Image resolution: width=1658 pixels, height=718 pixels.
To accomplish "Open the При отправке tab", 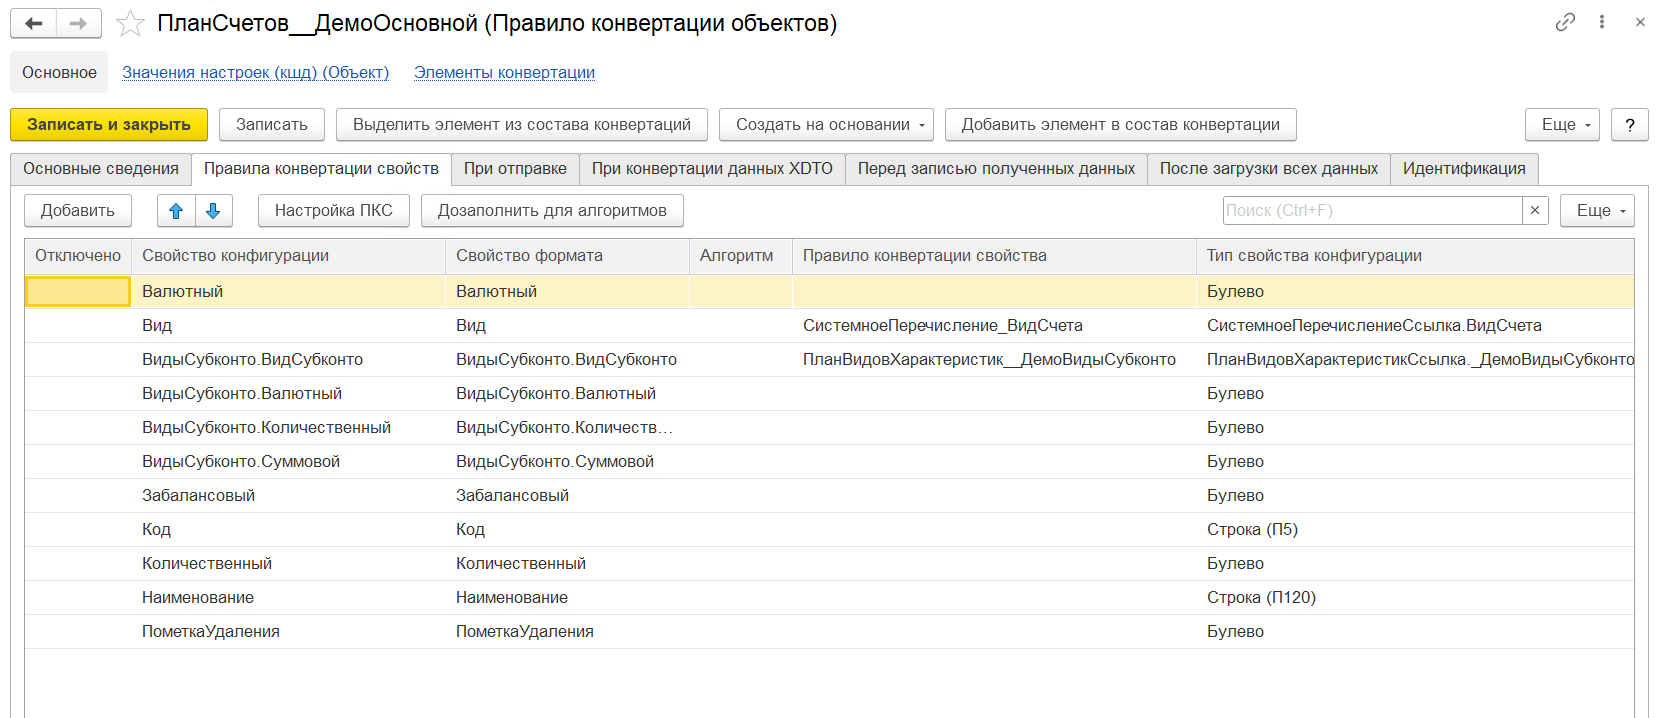I will pos(515,169).
